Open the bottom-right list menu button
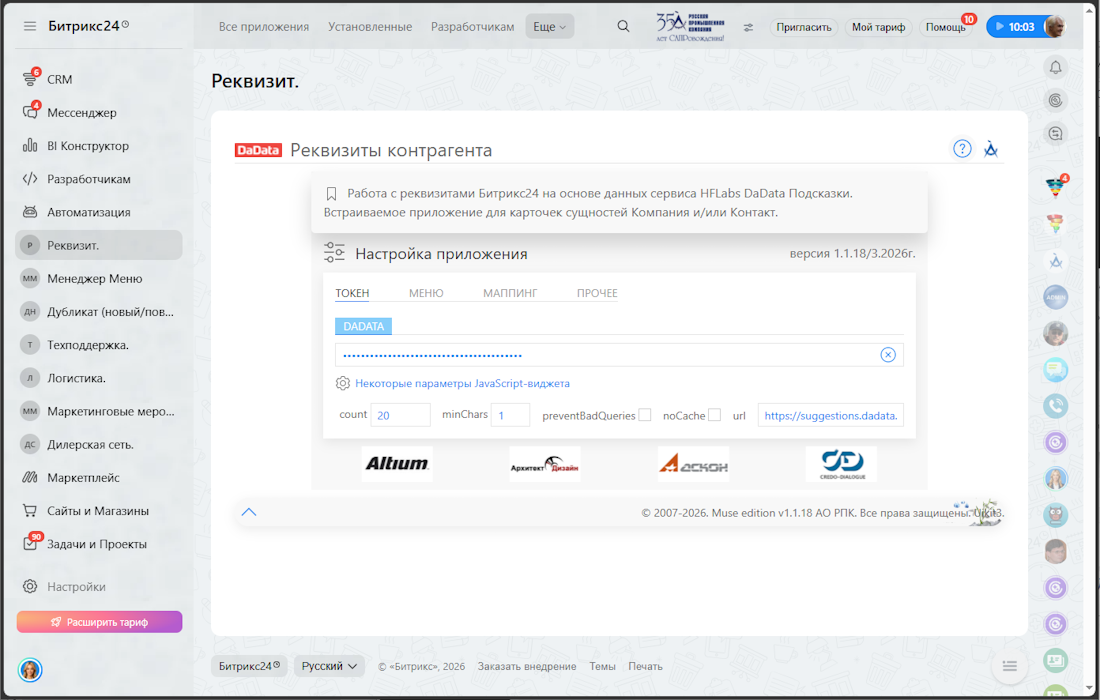 (1010, 666)
